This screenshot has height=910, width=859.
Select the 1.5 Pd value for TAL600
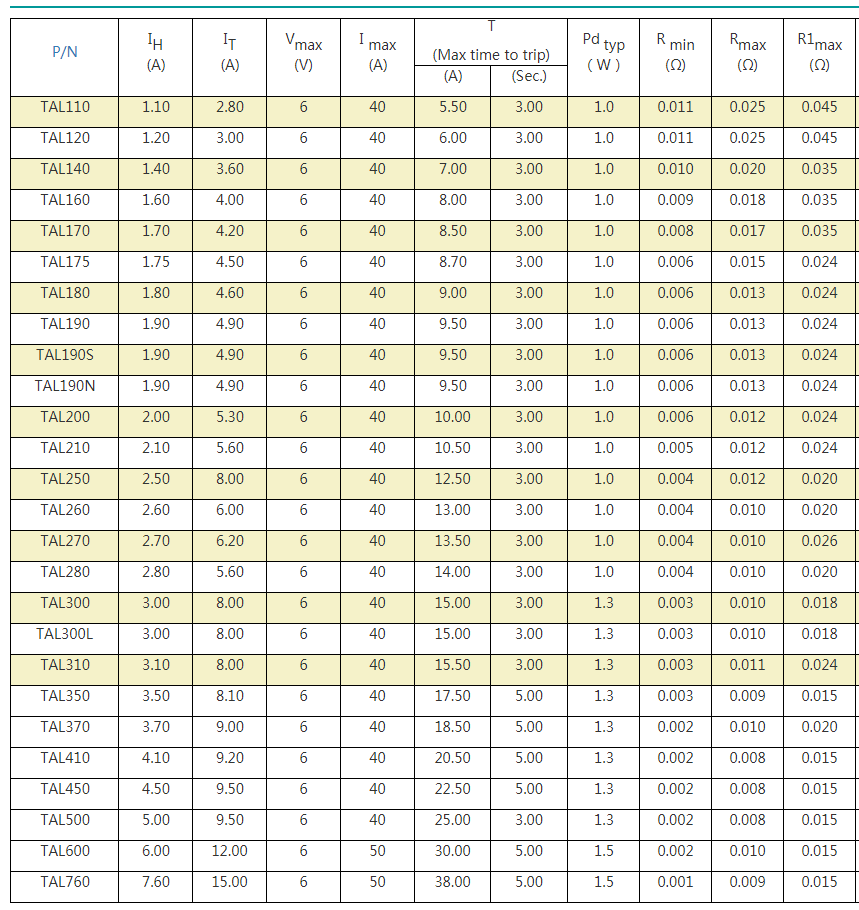(604, 851)
